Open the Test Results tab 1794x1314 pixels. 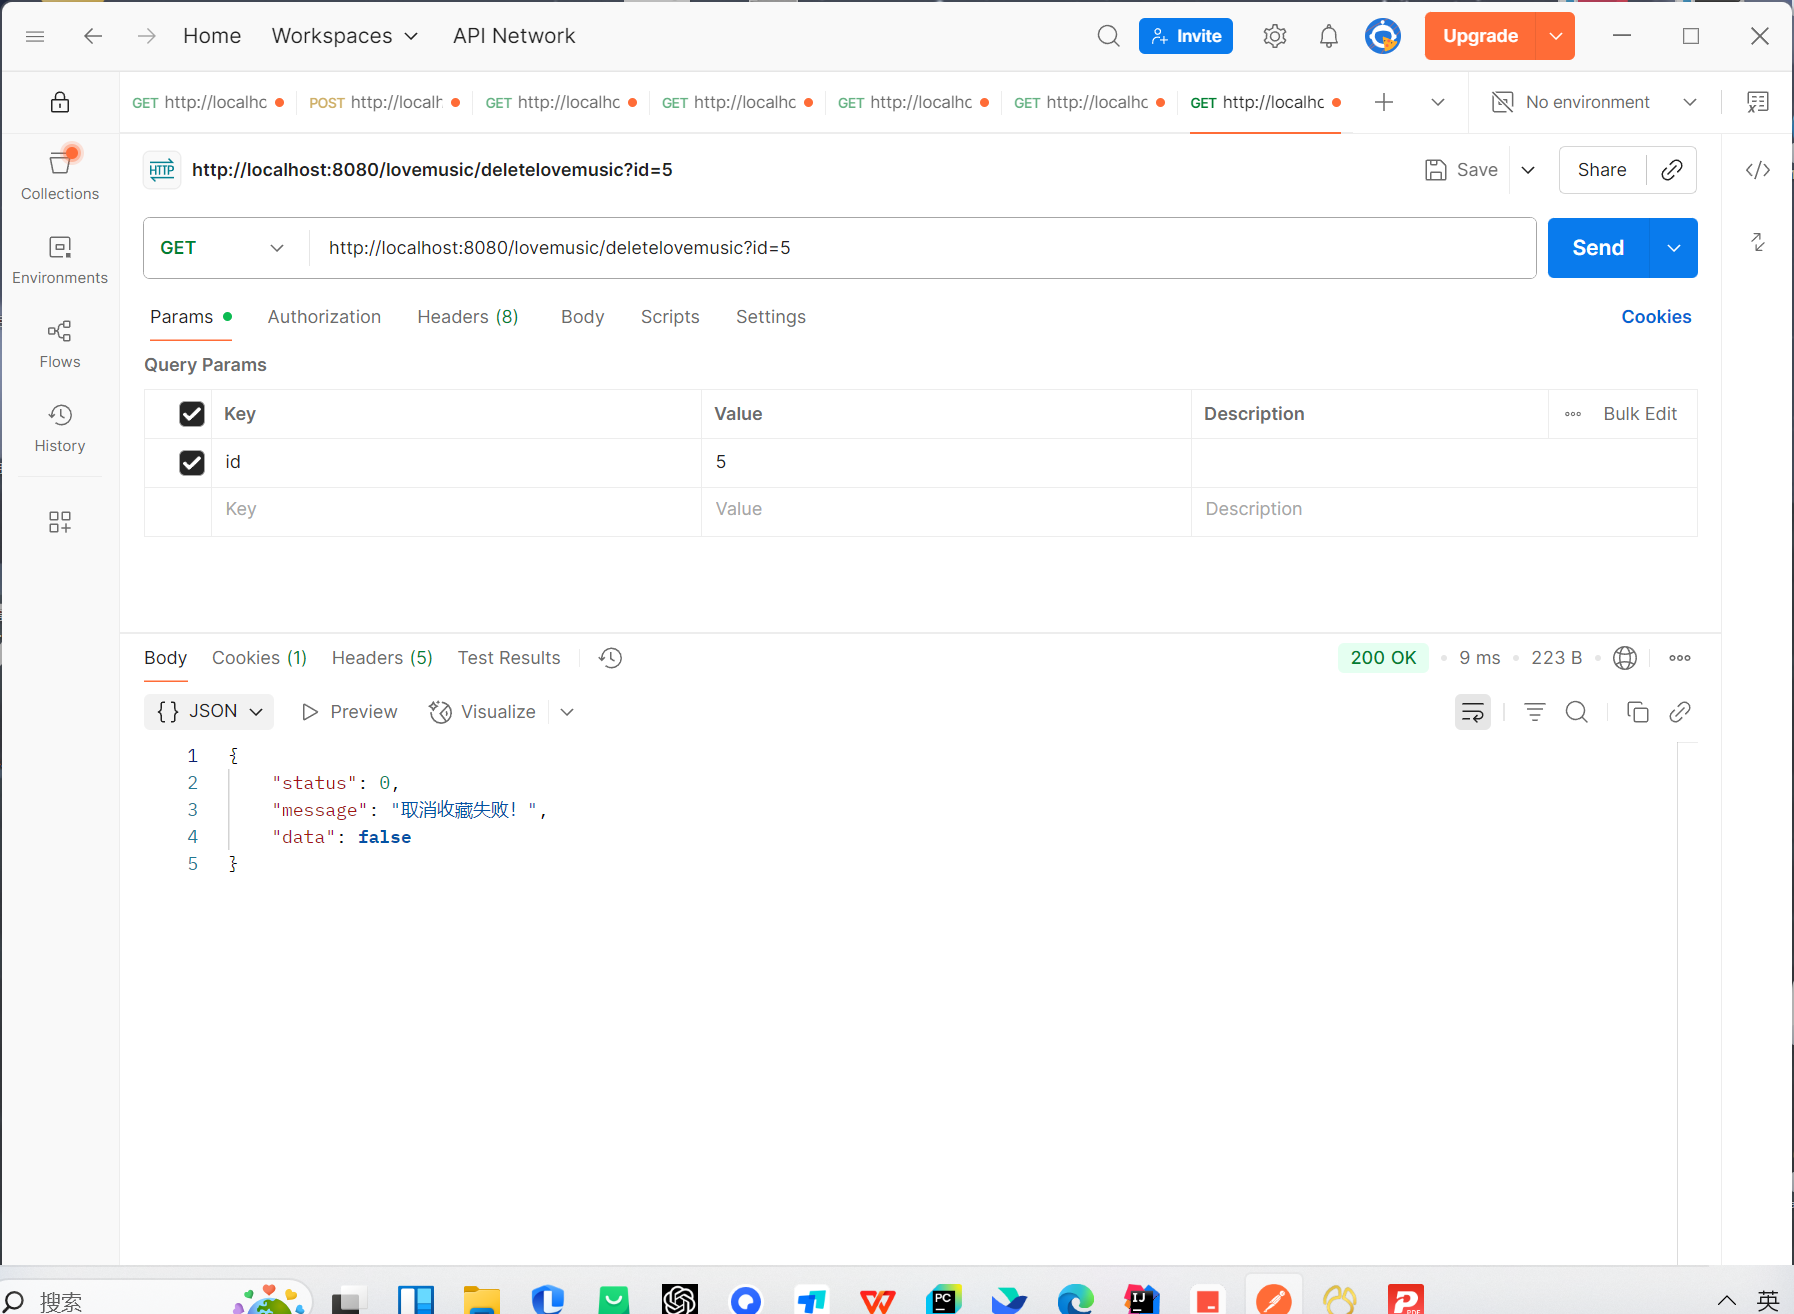(x=509, y=658)
